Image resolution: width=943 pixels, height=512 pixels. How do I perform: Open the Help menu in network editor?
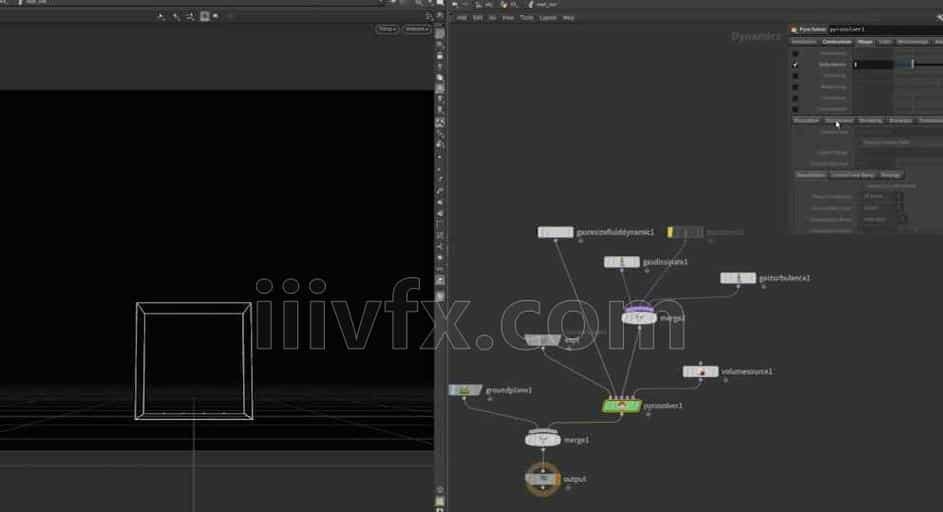(x=568, y=18)
